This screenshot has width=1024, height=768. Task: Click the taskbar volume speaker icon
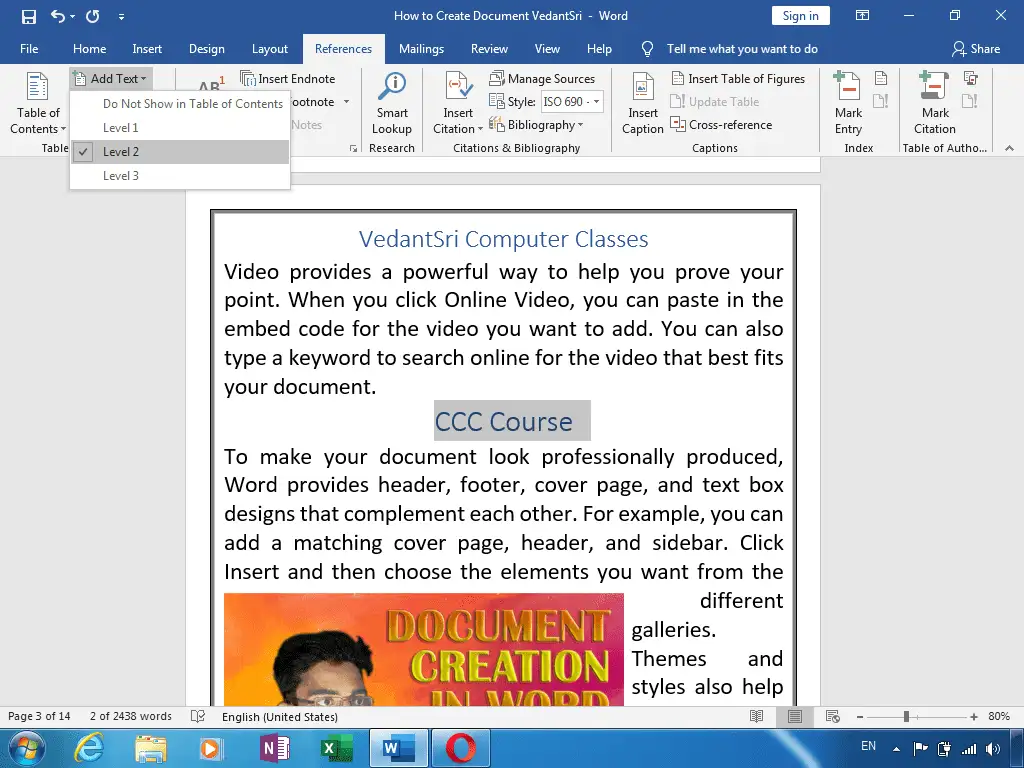pos(993,748)
